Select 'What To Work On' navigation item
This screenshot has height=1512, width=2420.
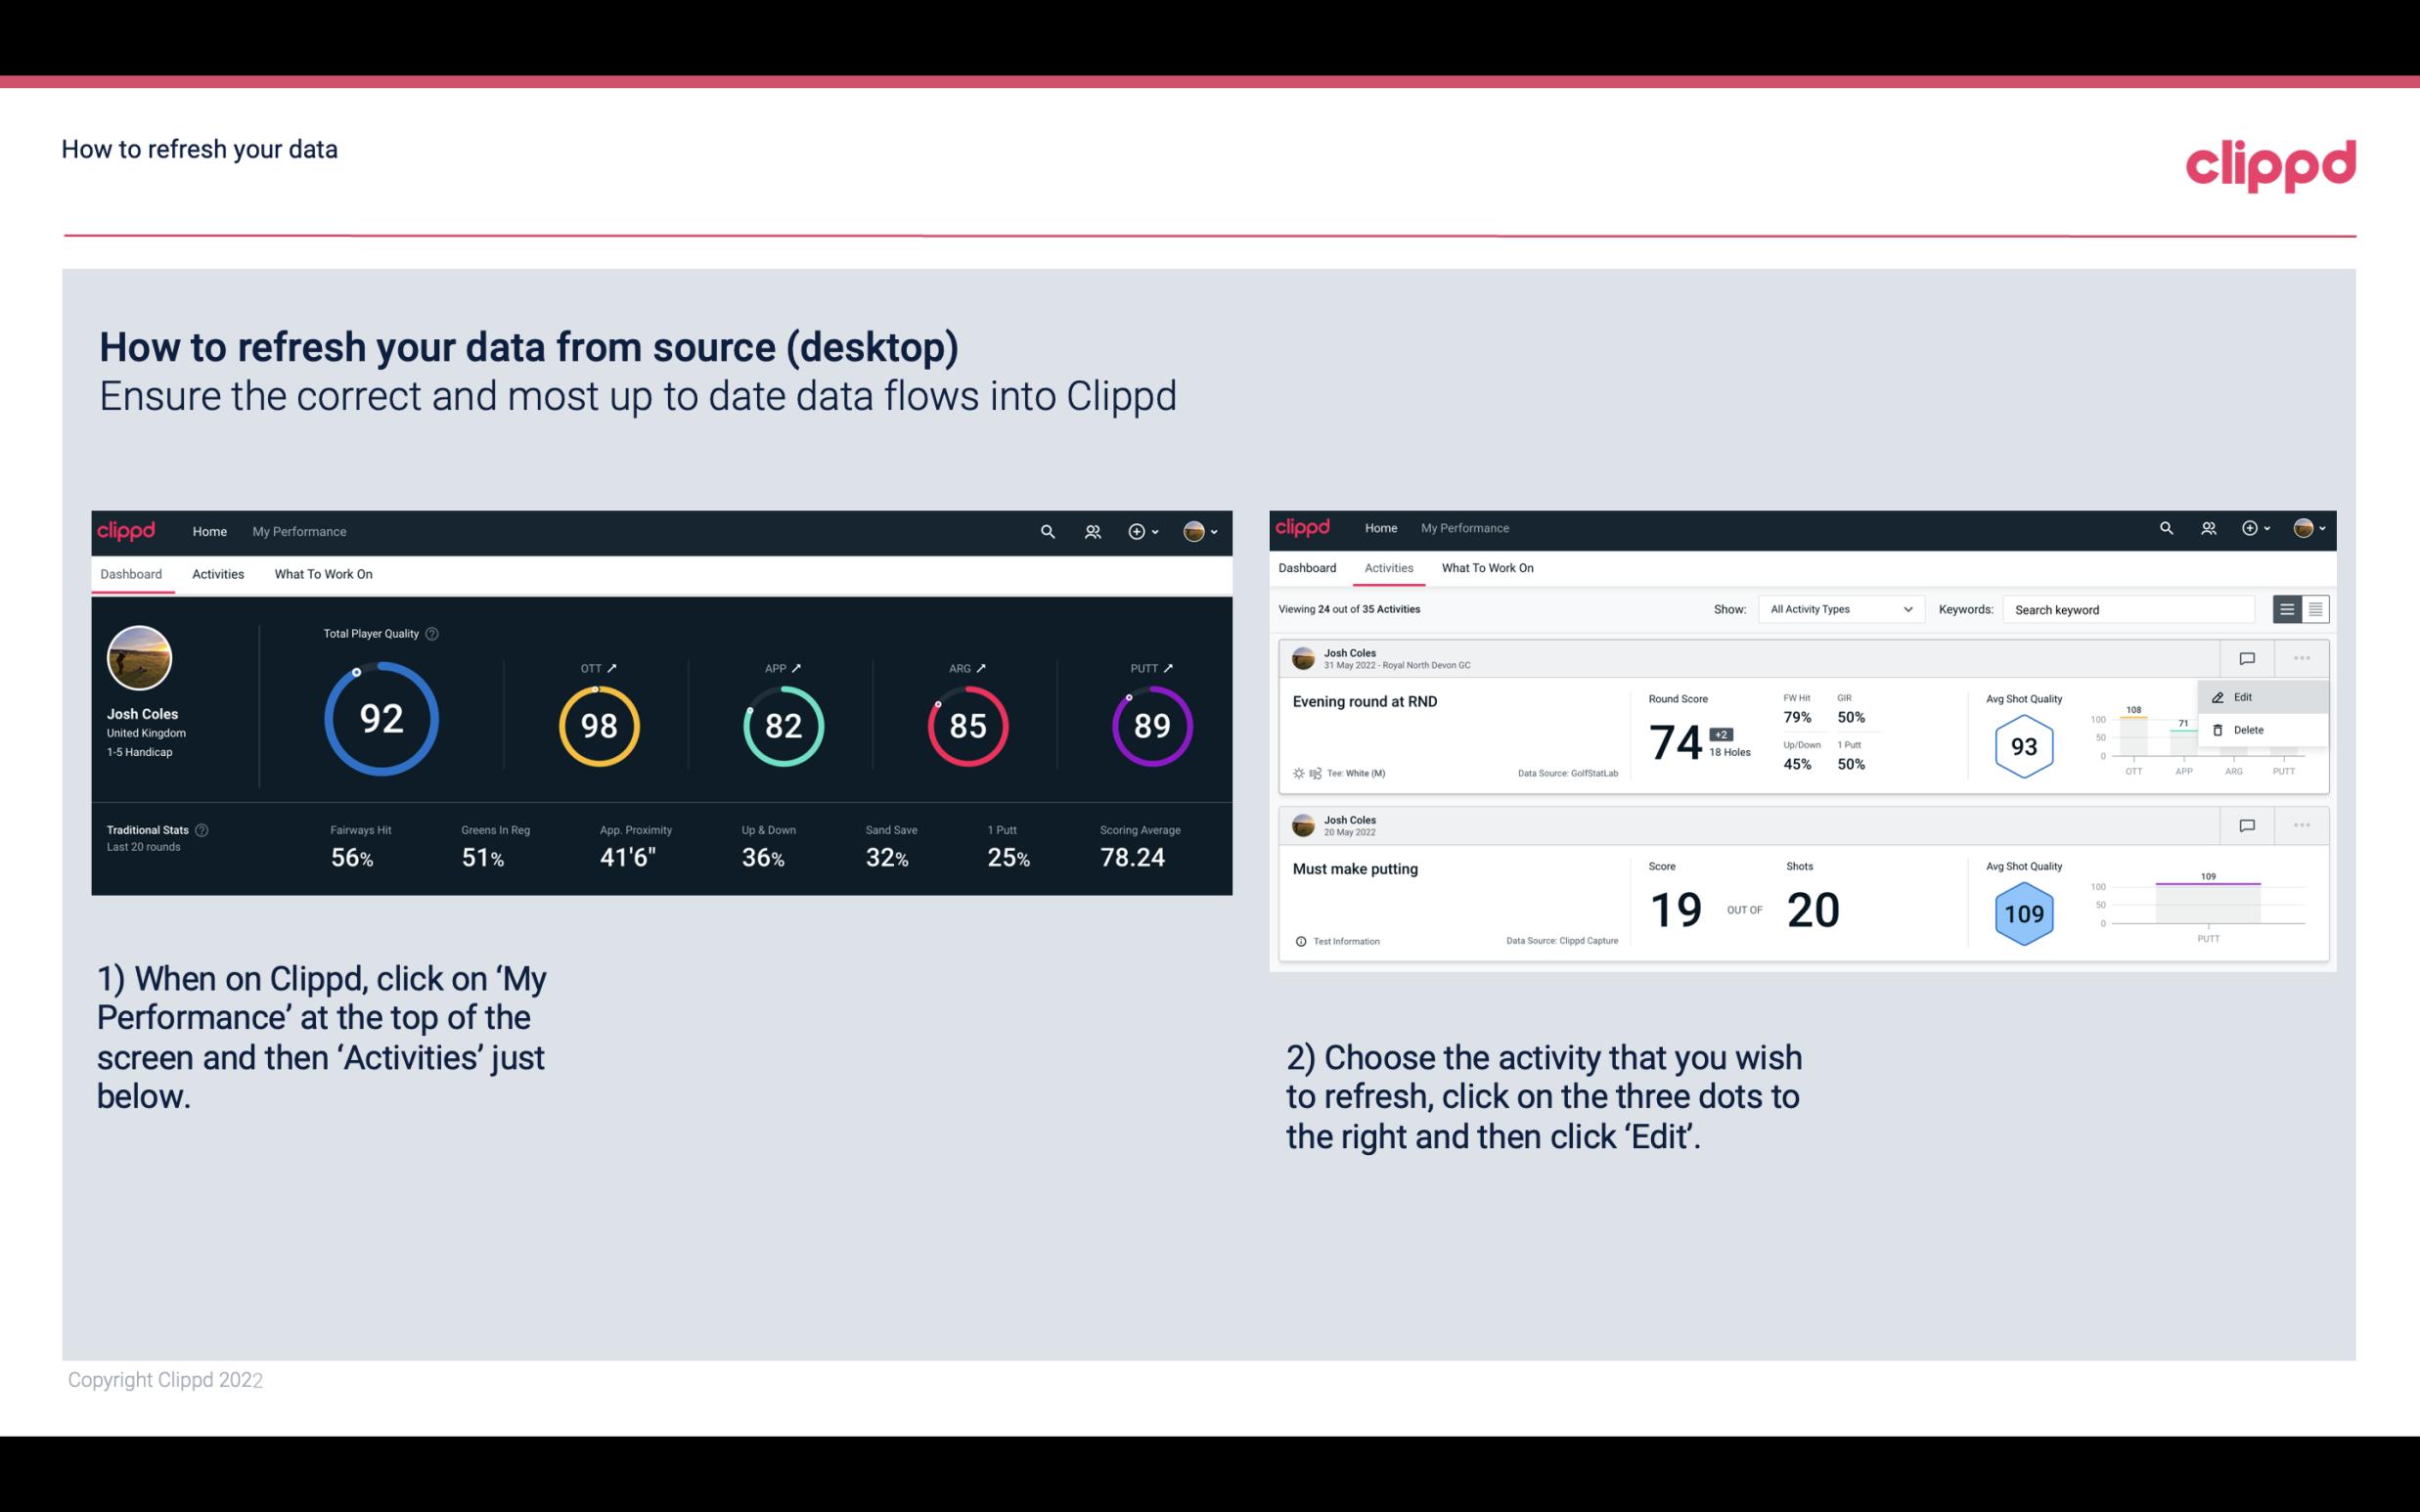tap(323, 573)
